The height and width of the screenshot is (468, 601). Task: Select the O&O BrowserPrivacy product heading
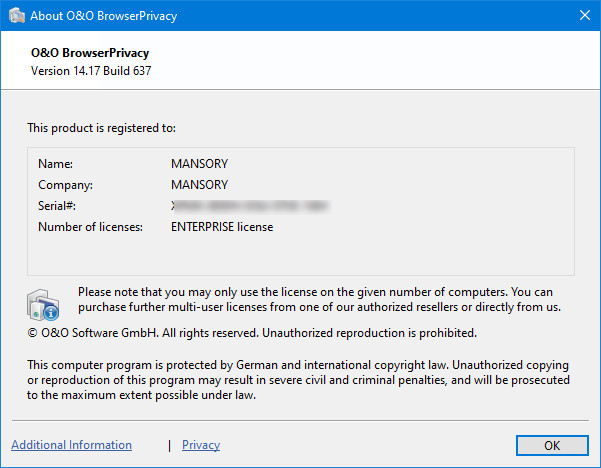[x=91, y=53]
